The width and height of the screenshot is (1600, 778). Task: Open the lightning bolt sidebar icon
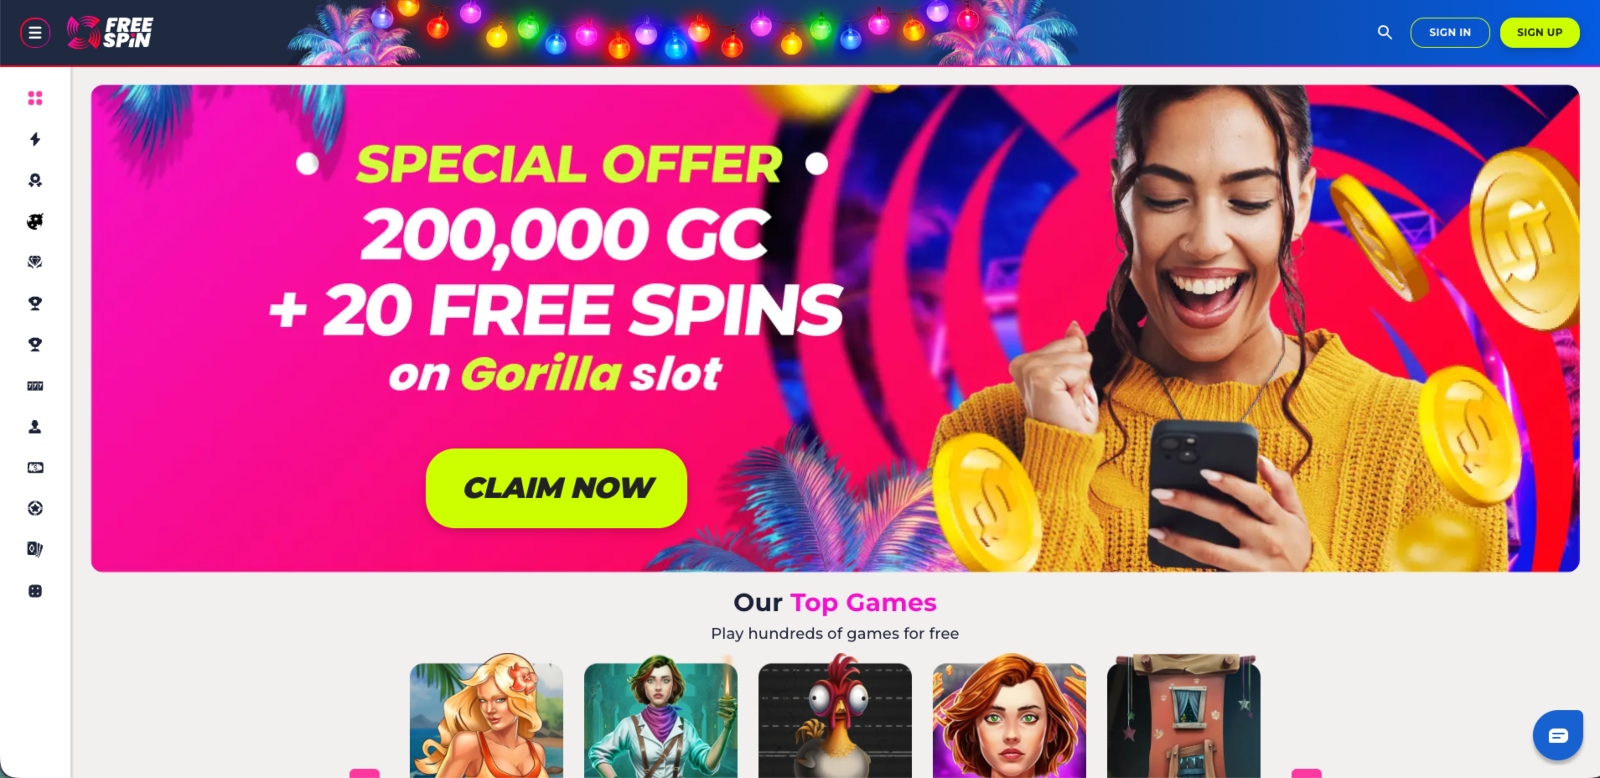click(35, 139)
